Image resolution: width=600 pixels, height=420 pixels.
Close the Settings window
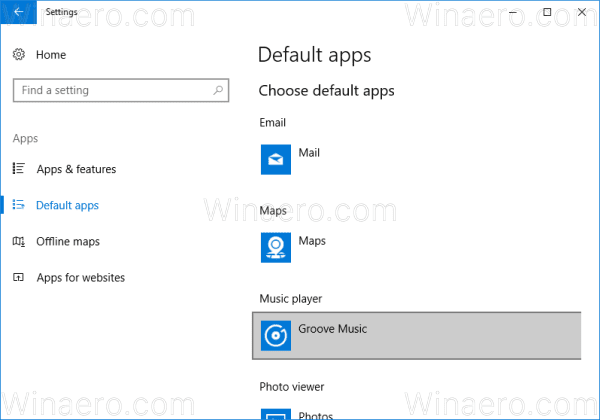[x=582, y=12]
